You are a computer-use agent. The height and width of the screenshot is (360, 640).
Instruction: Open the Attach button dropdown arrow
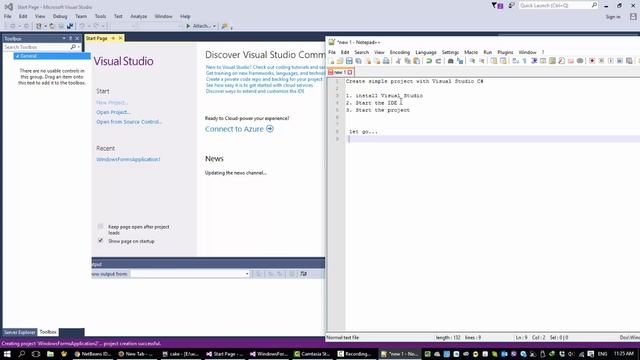214,26
